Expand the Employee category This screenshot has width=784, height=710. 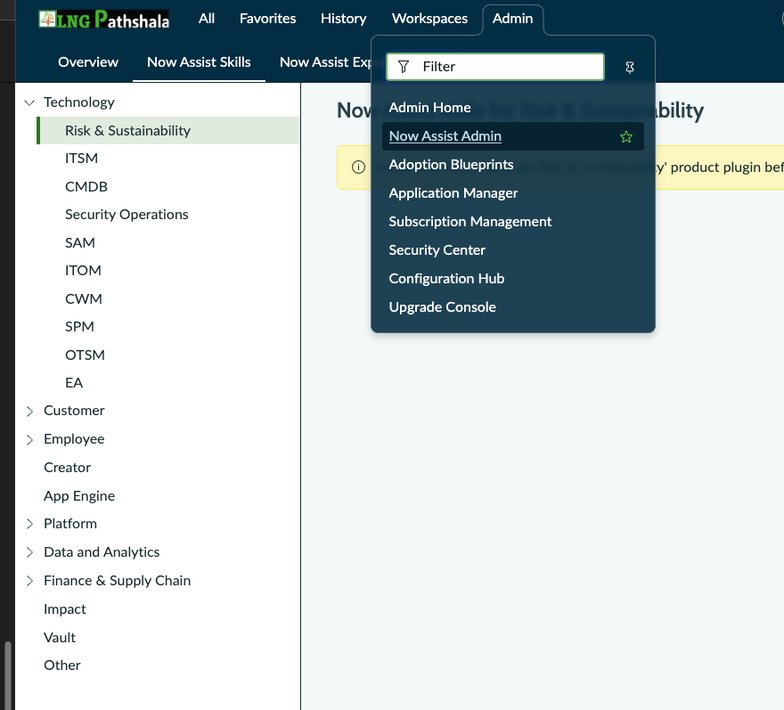point(30,440)
